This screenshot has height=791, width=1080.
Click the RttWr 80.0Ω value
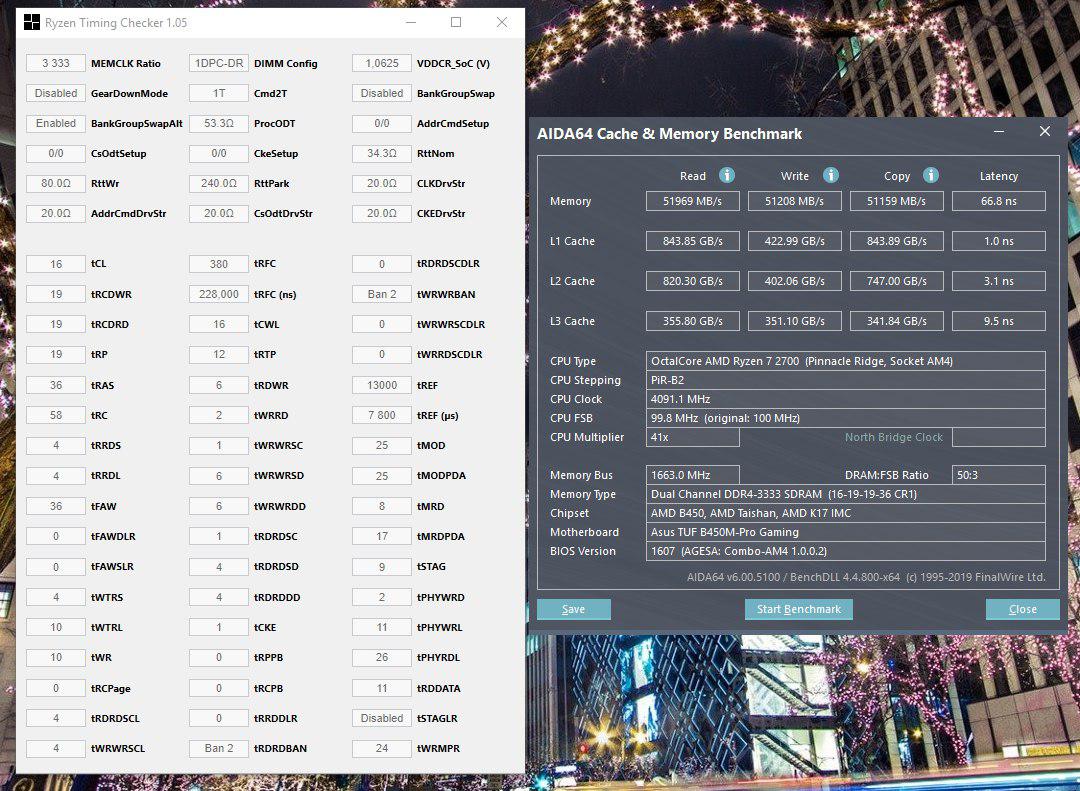[x=56, y=183]
